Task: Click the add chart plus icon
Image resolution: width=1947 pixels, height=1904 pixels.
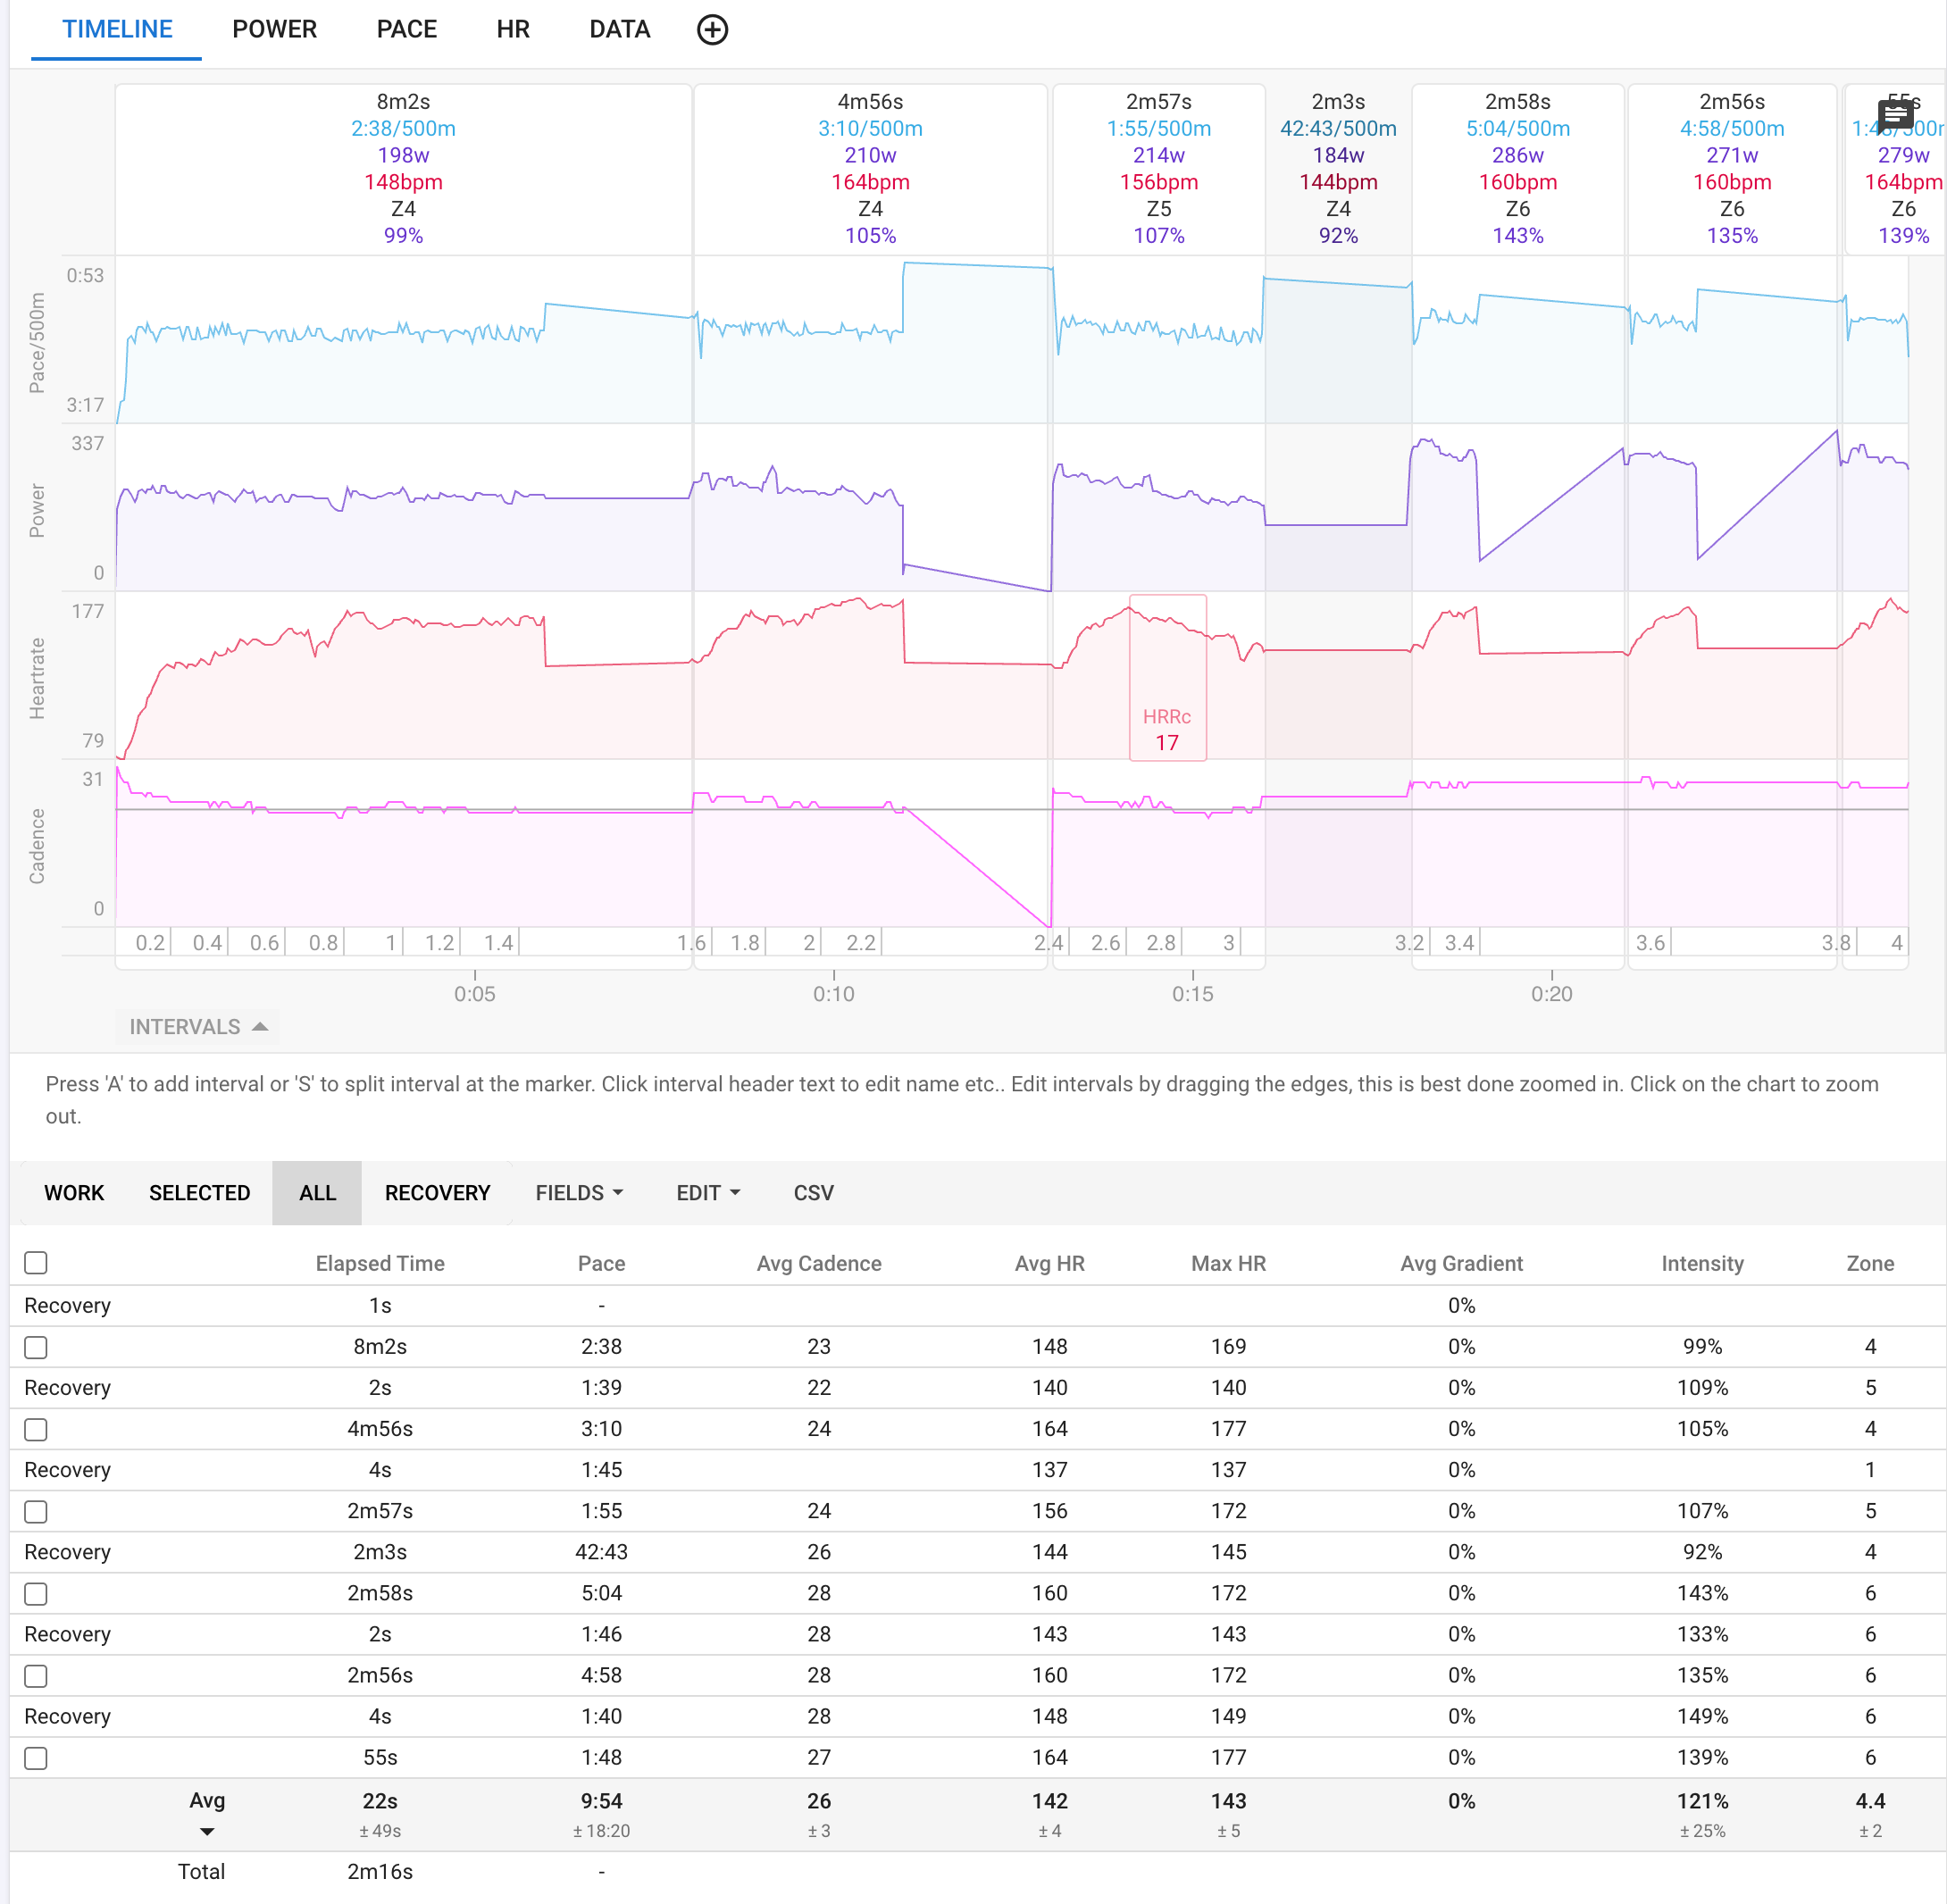Action: pyautogui.click(x=712, y=30)
